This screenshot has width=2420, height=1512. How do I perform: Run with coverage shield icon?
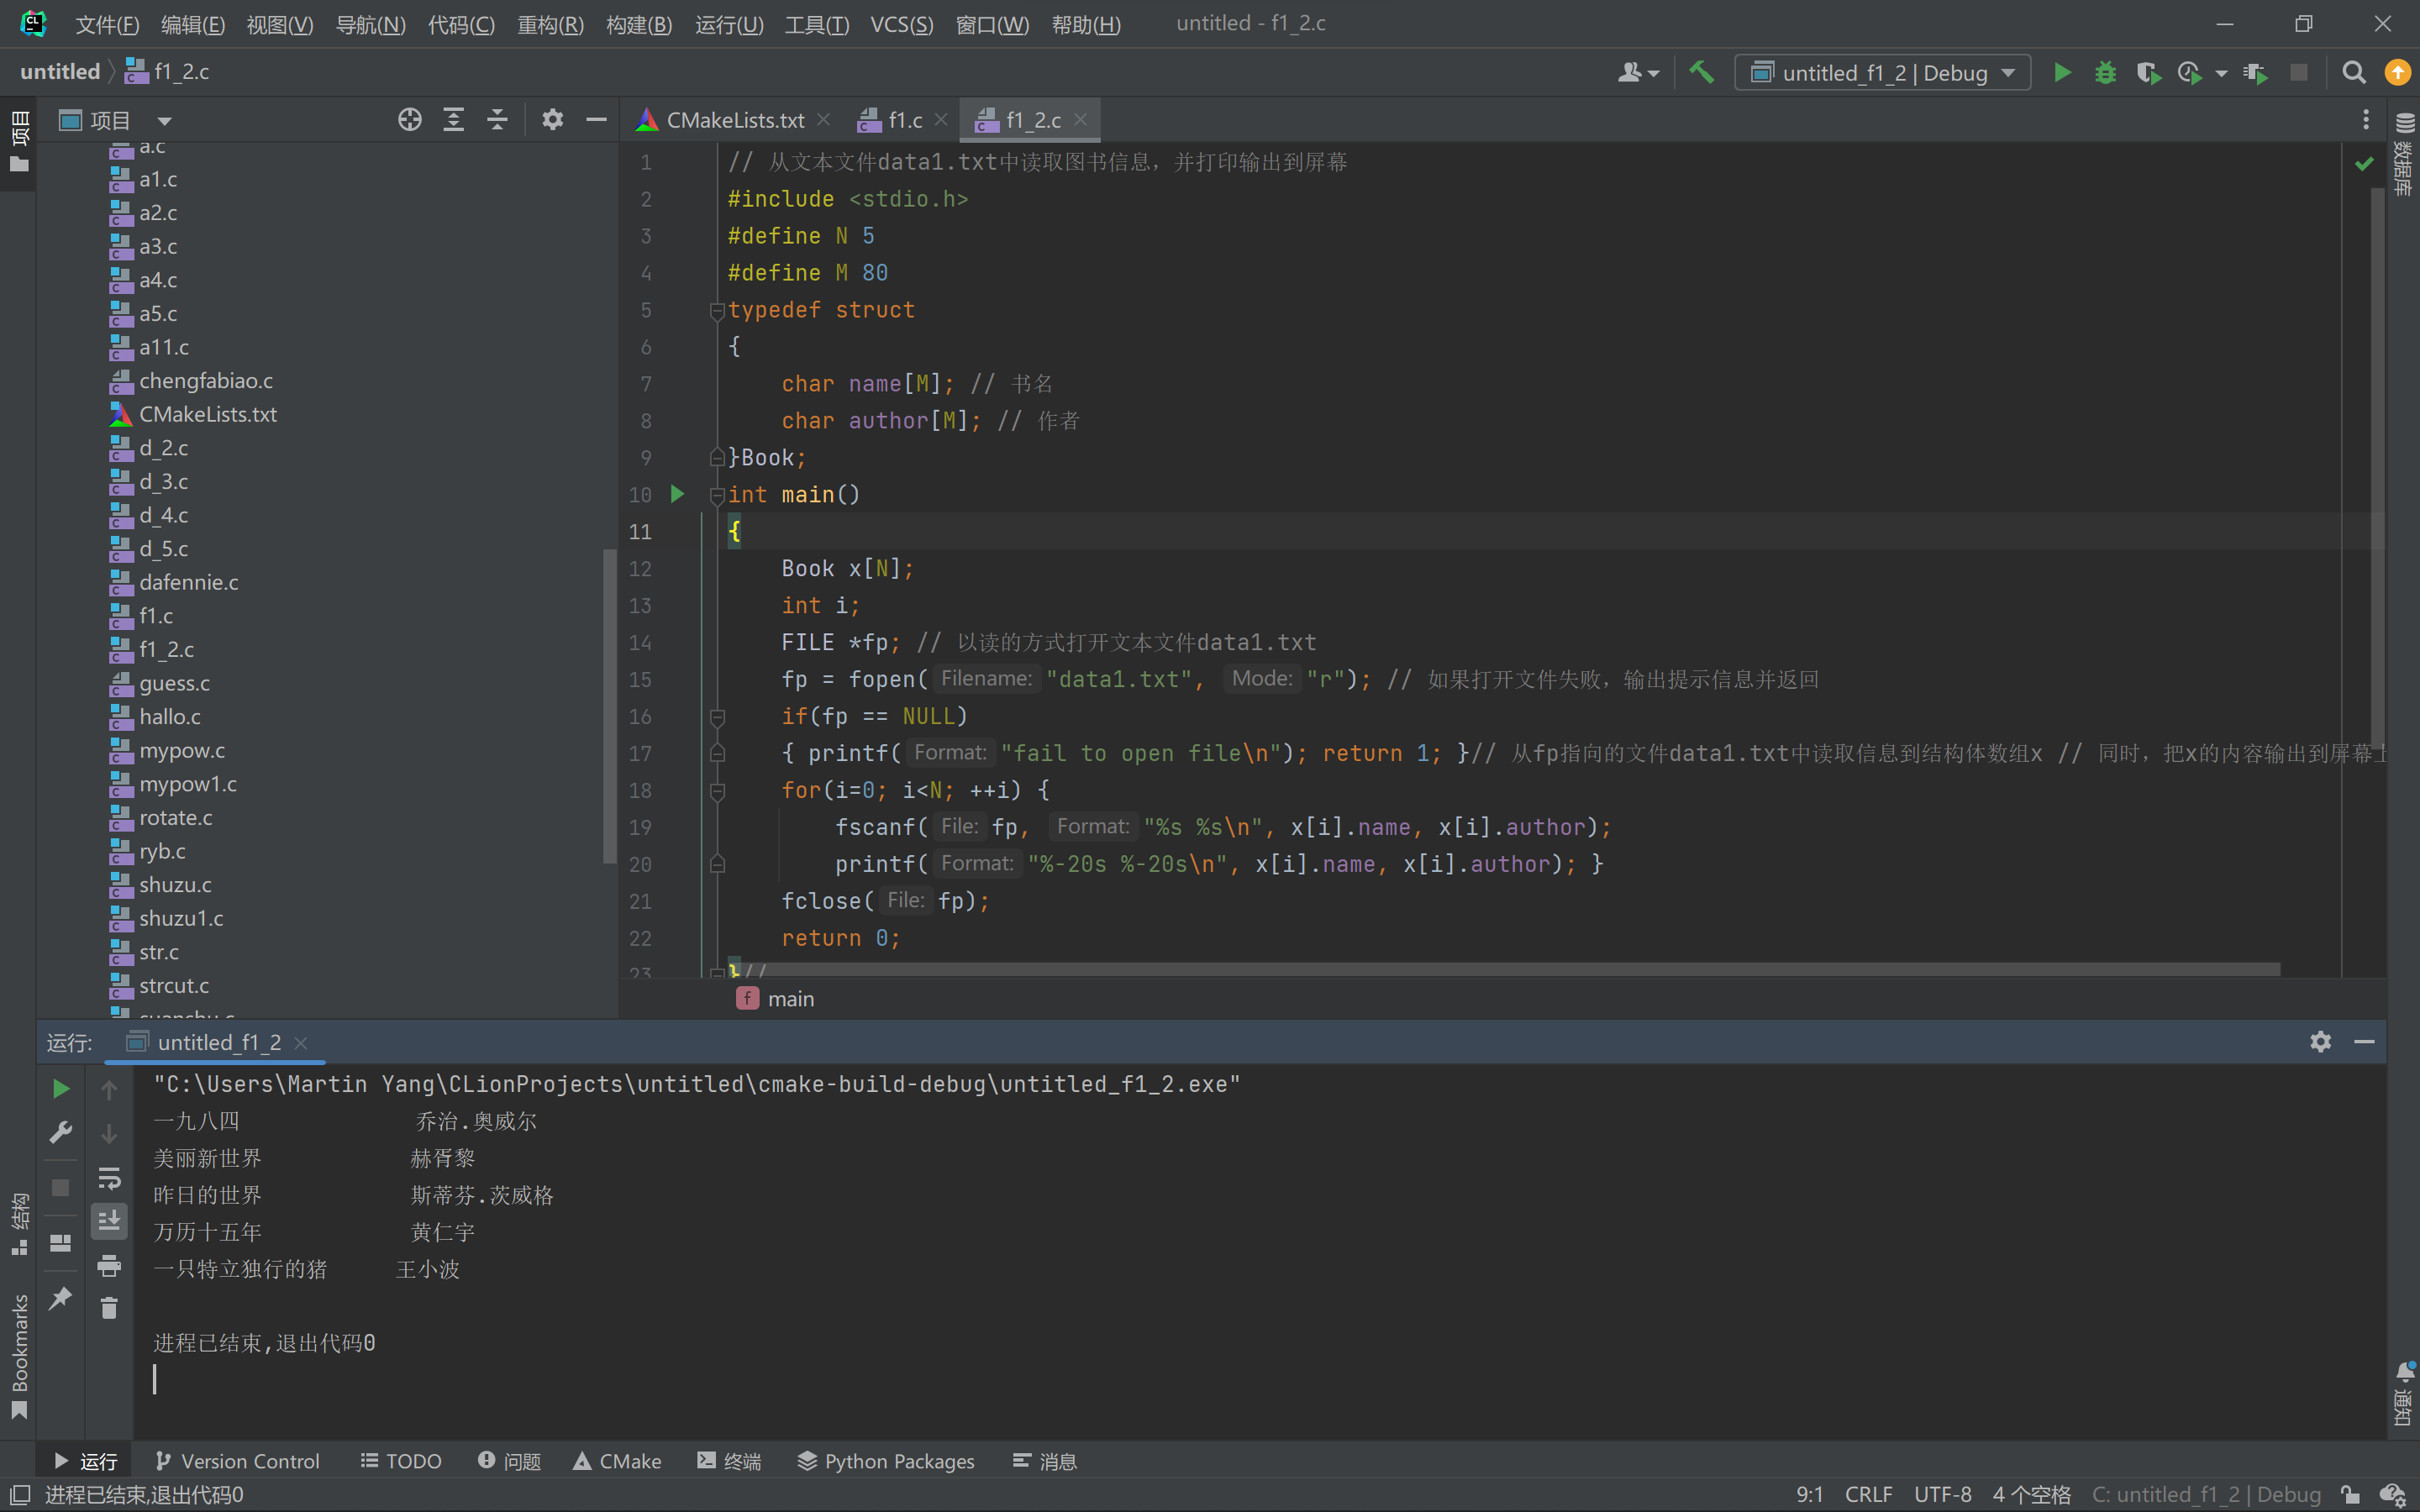click(x=2147, y=72)
